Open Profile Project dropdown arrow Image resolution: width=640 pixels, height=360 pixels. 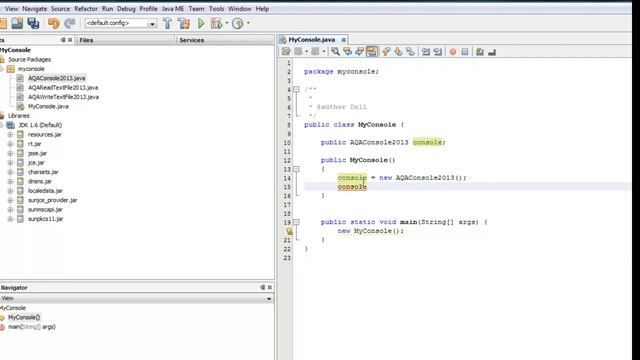pyautogui.click(x=248, y=23)
